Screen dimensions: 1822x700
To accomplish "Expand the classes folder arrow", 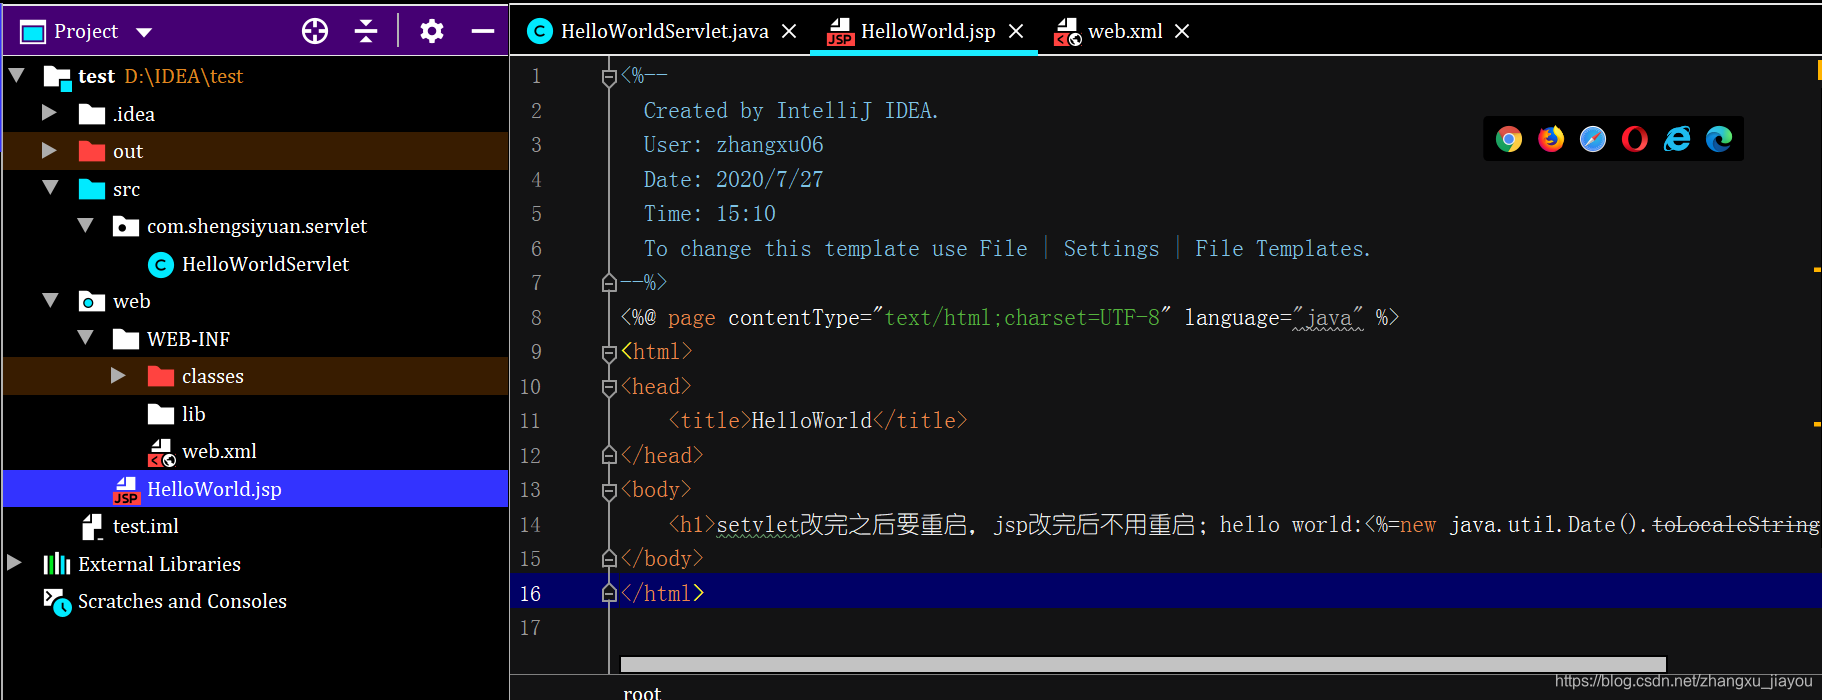I will 118,375.
